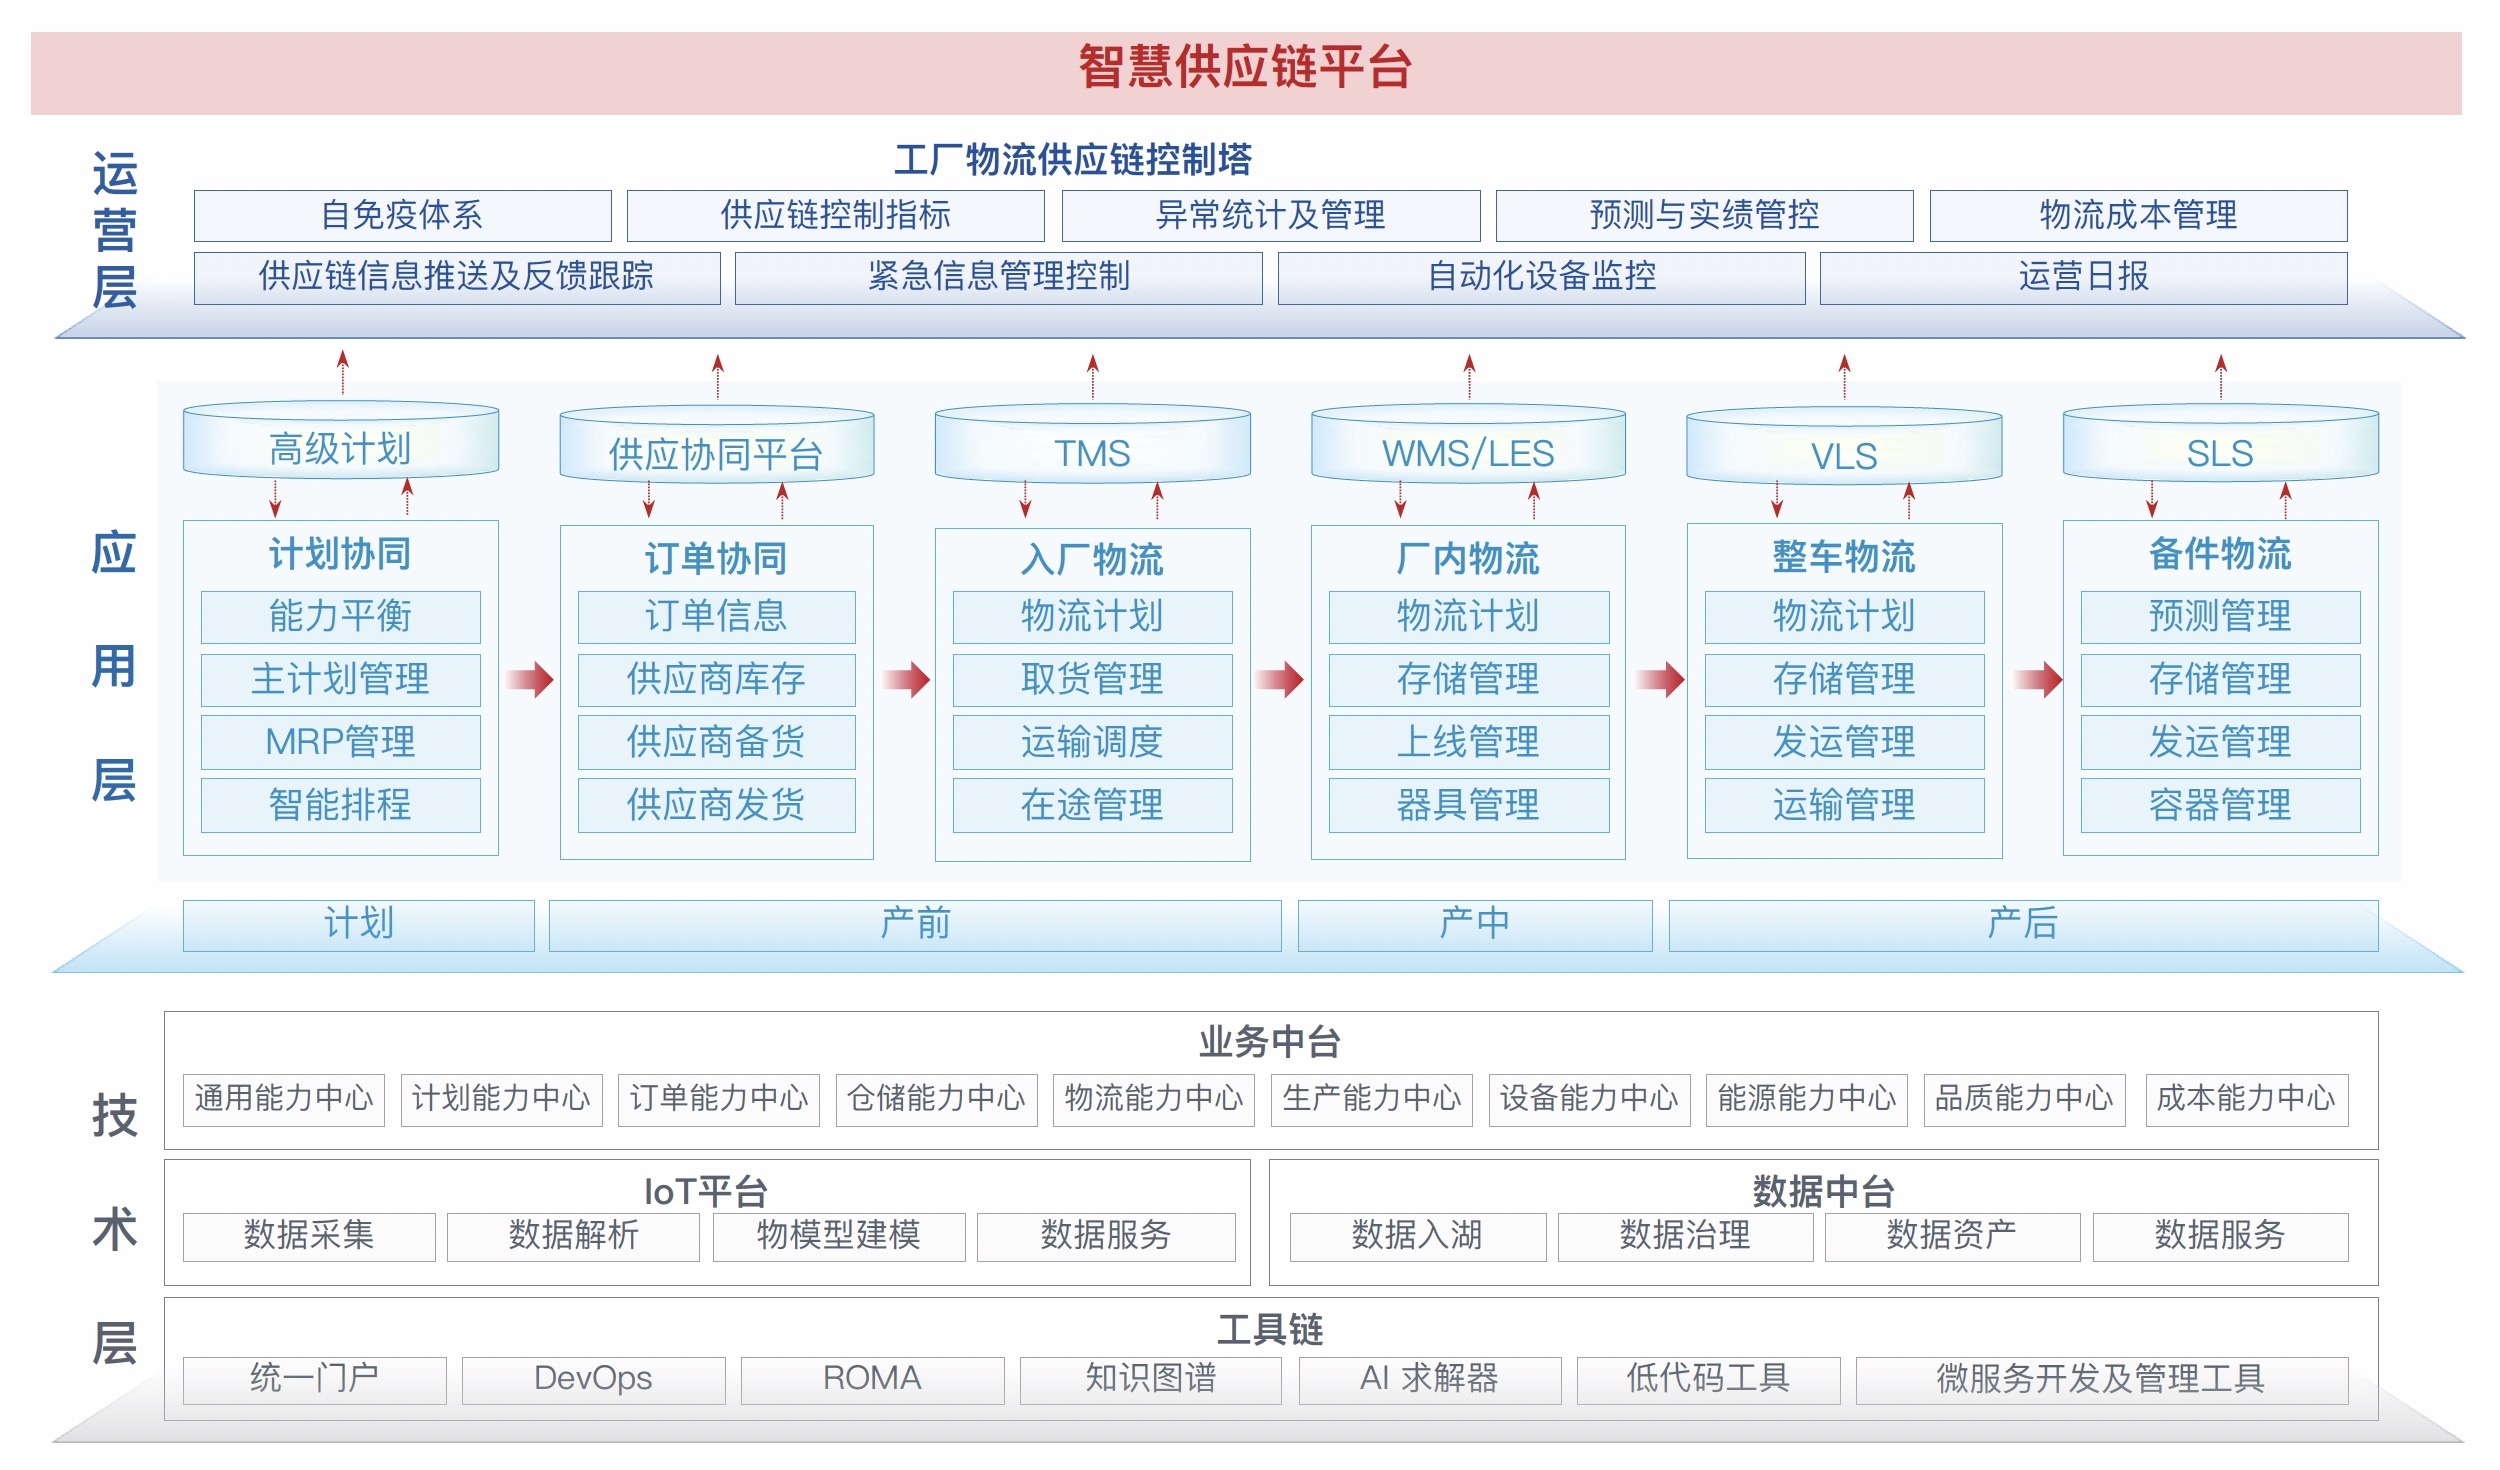Select the 数据解析 box
Viewport: 2500px width, 1470px height.
click(x=573, y=1236)
